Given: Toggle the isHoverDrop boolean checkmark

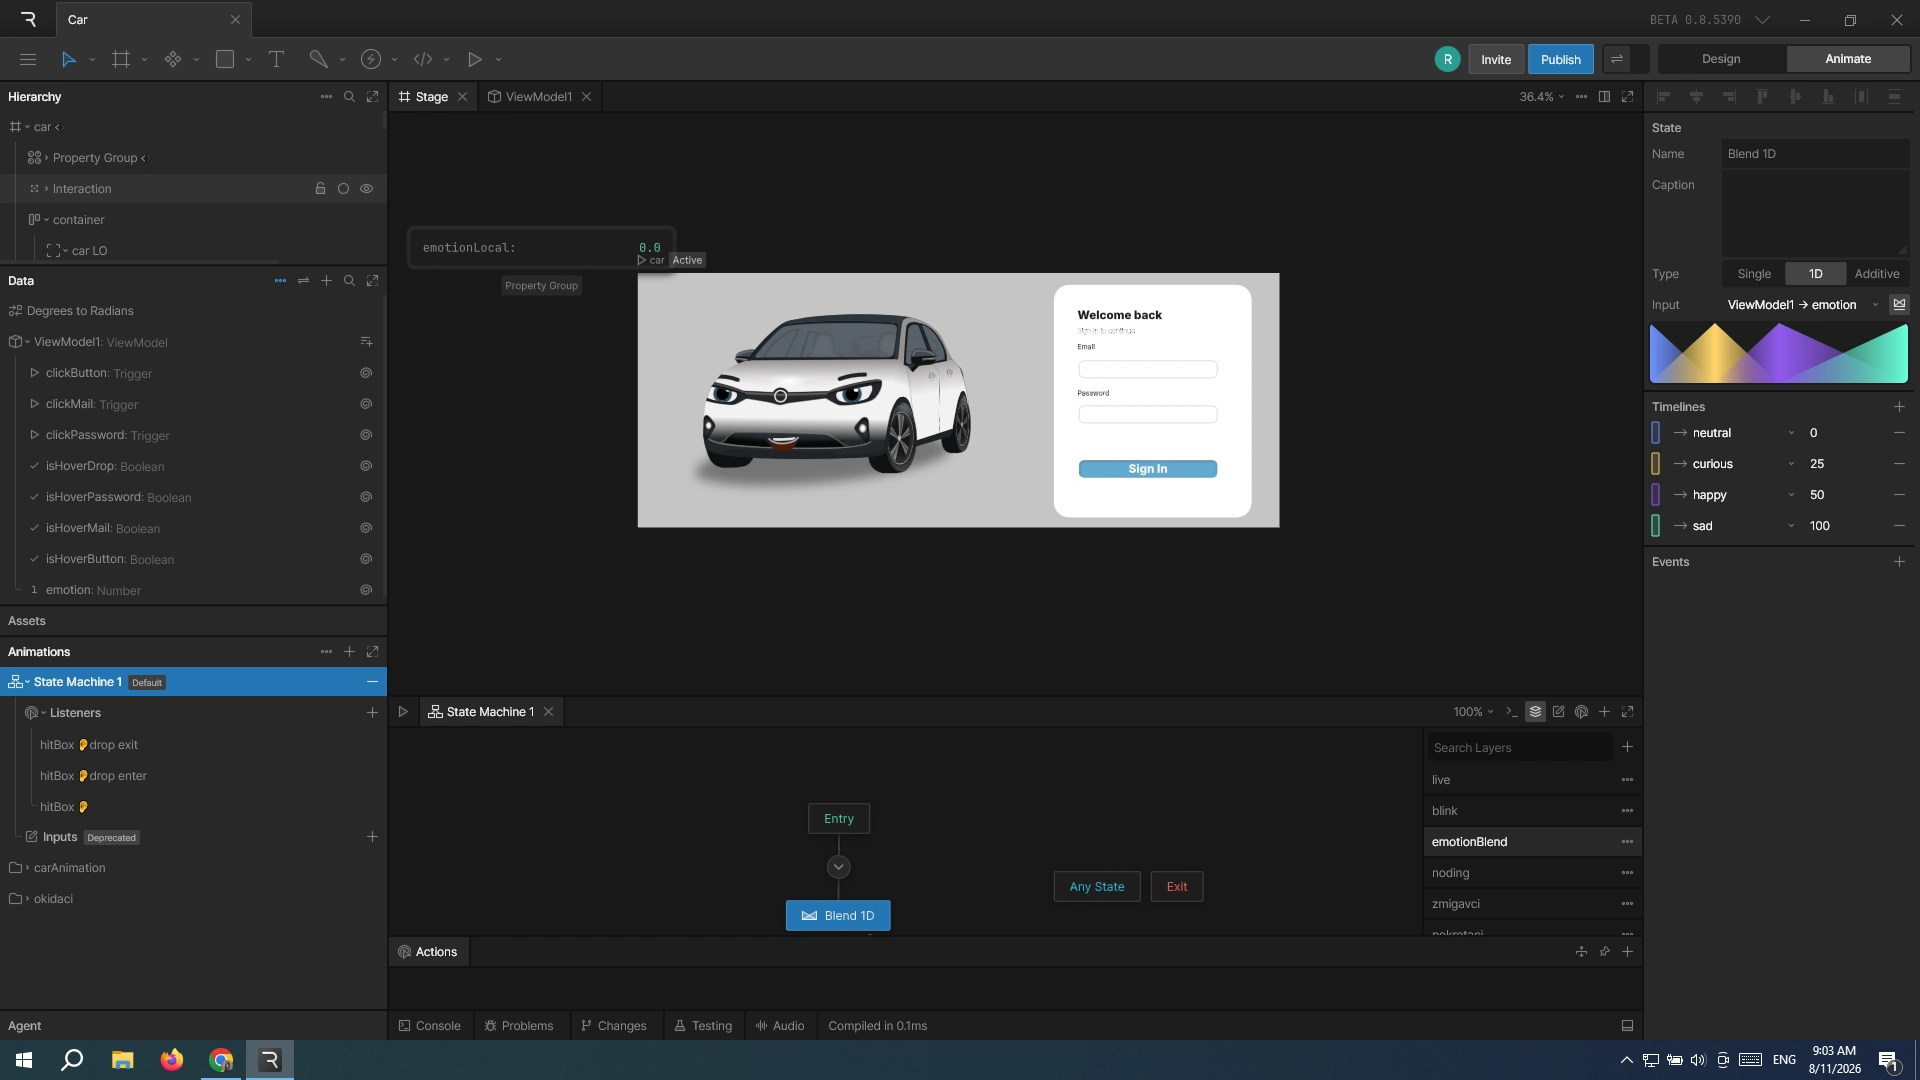Looking at the screenshot, I should [34, 466].
